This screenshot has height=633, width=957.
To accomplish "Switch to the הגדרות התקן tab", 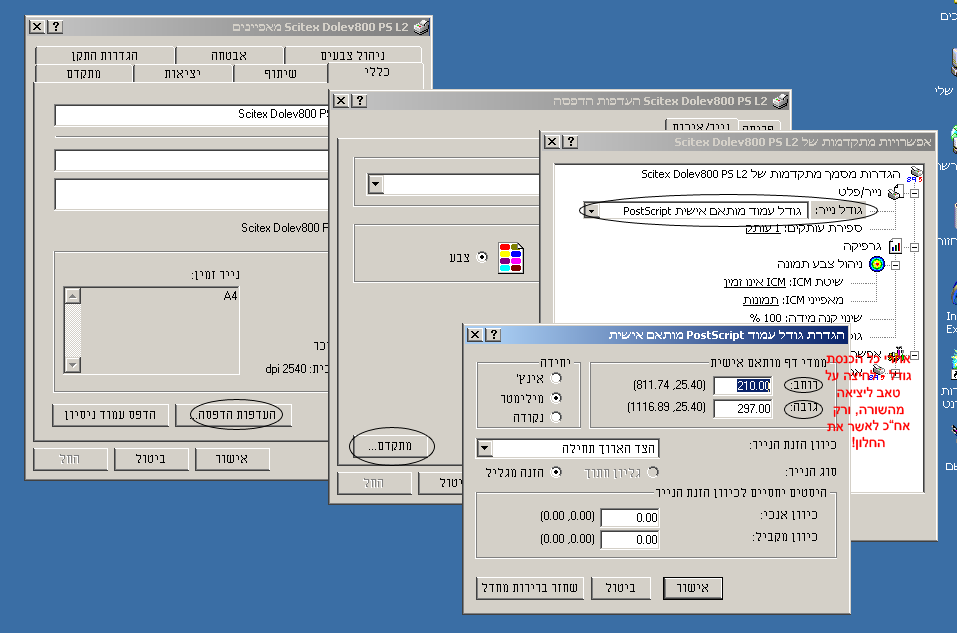I will click(x=105, y=55).
